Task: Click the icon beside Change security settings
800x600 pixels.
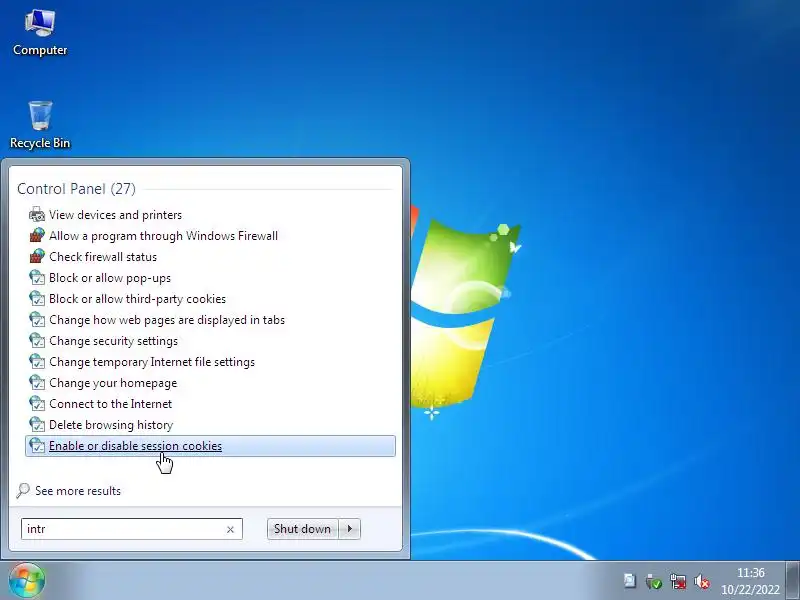Action: coord(37,340)
